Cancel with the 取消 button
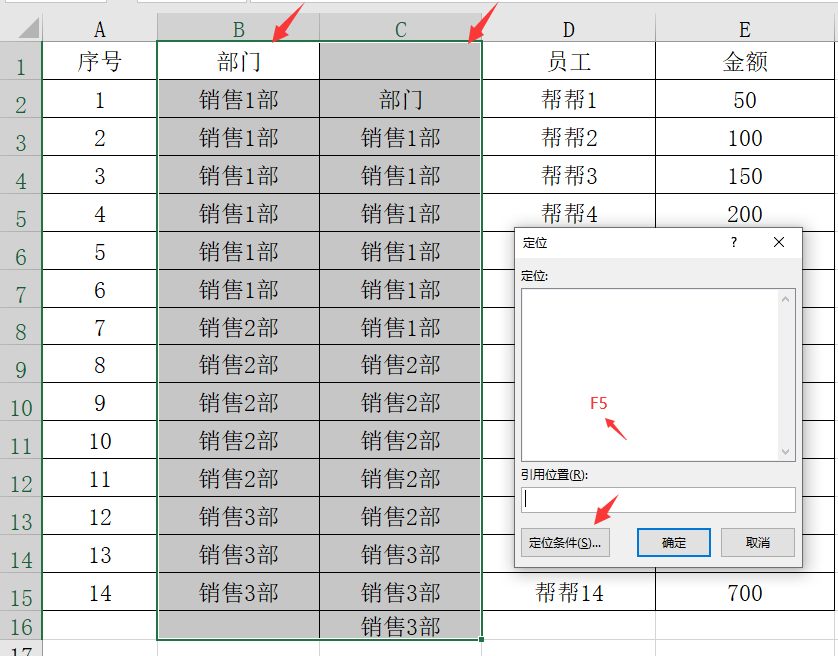This screenshot has width=838, height=656. coord(757,543)
